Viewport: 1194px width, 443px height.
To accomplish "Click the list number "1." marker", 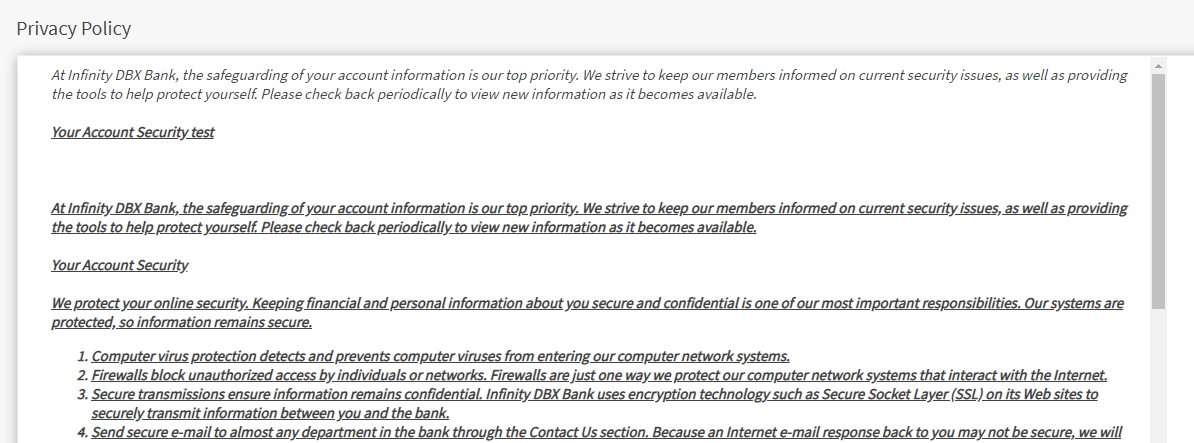I will 83,356.
